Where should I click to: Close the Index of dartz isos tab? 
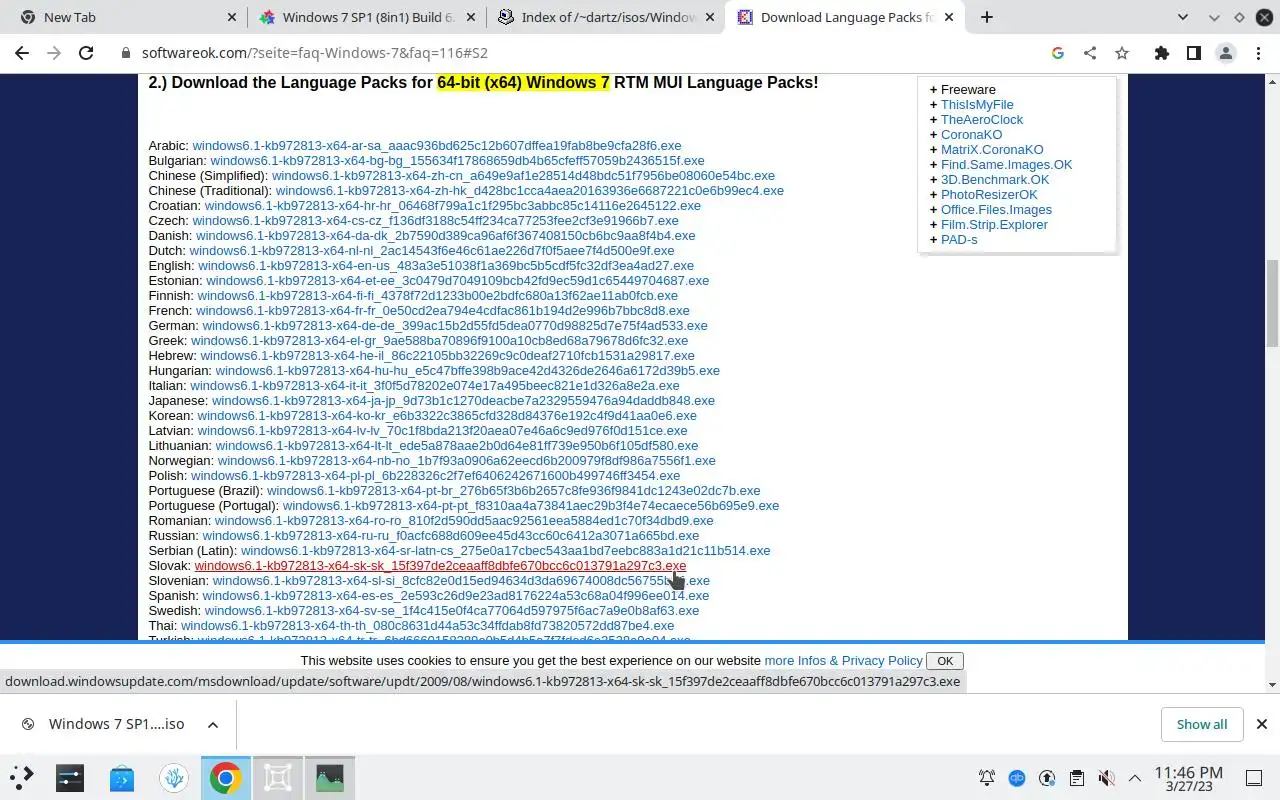pyautogui.click(x=710, y=17)
